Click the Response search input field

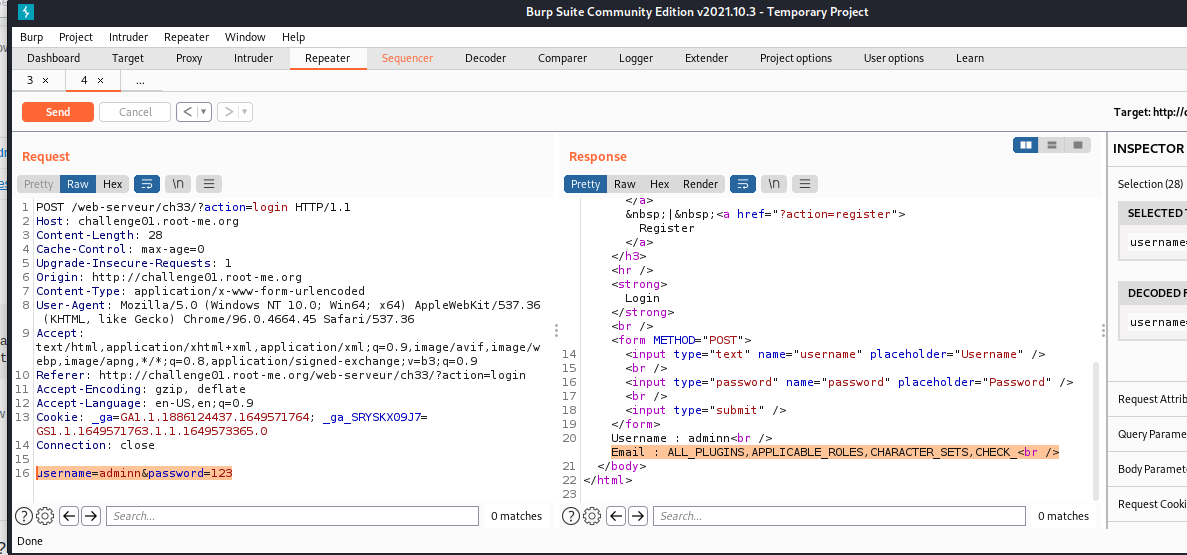click(x=840, y=516)
